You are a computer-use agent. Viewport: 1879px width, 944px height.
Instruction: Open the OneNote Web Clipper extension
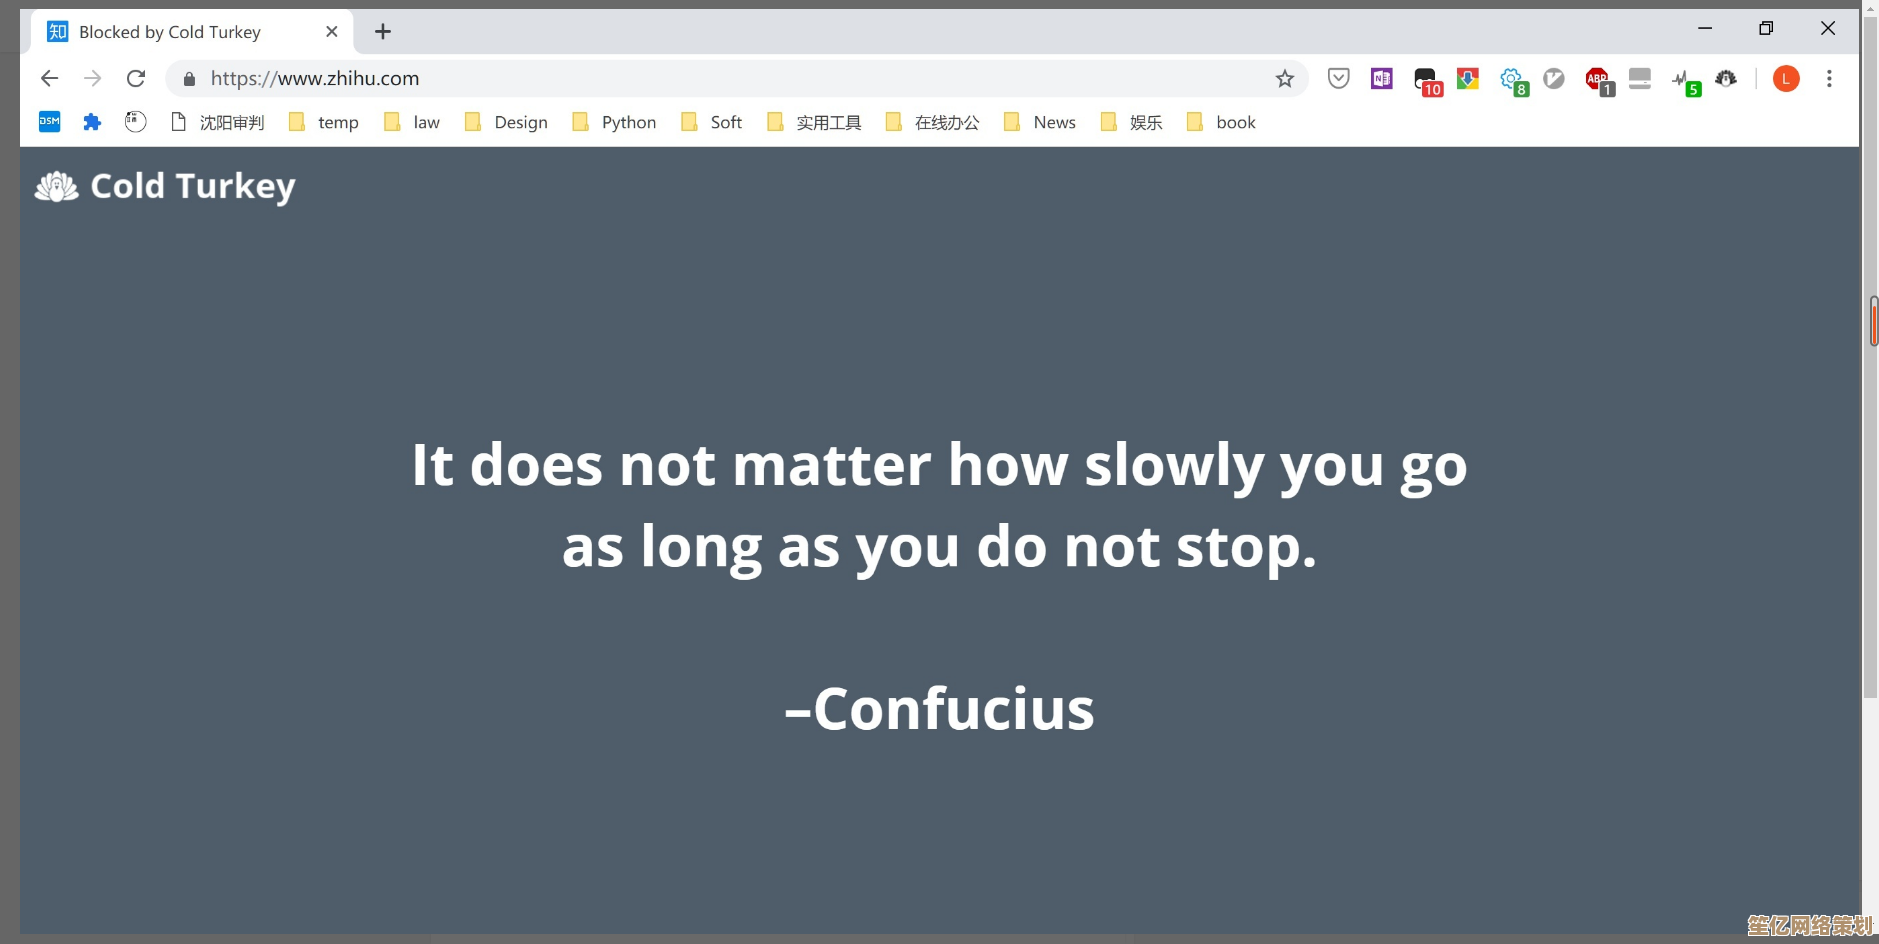tap(1381, 79)
